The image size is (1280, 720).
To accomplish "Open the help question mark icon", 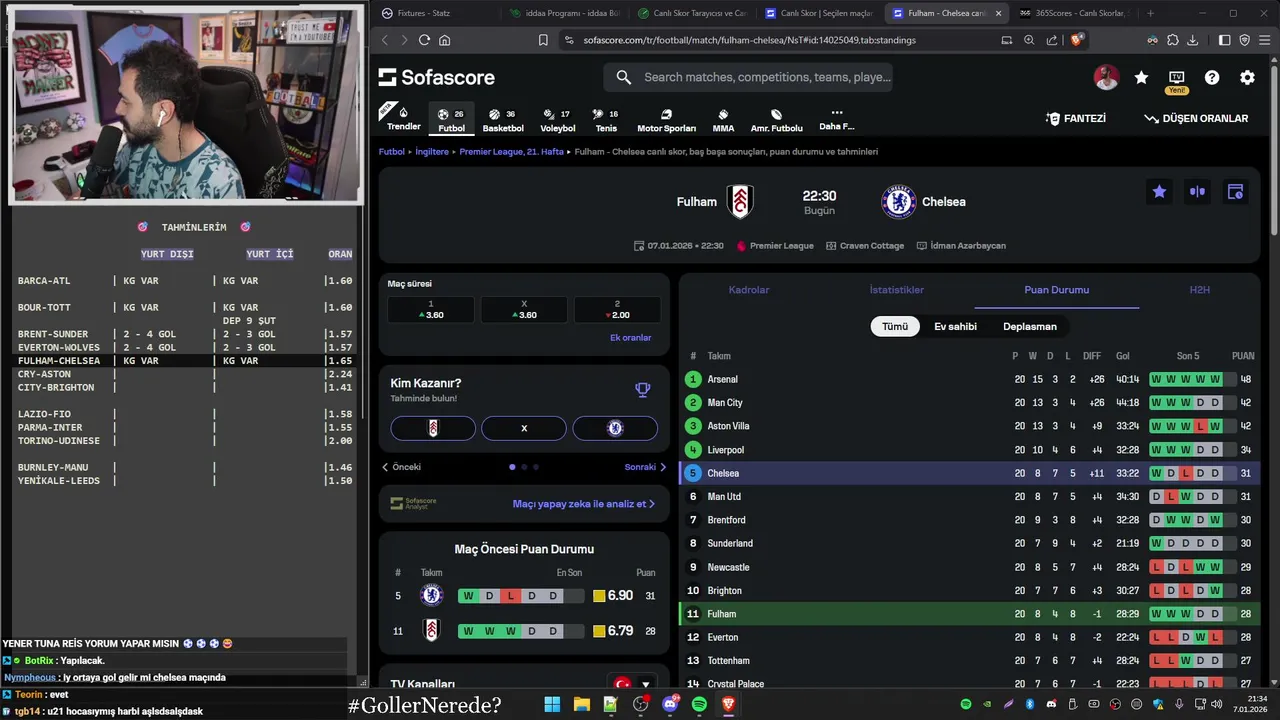I will click(1212, 77).
